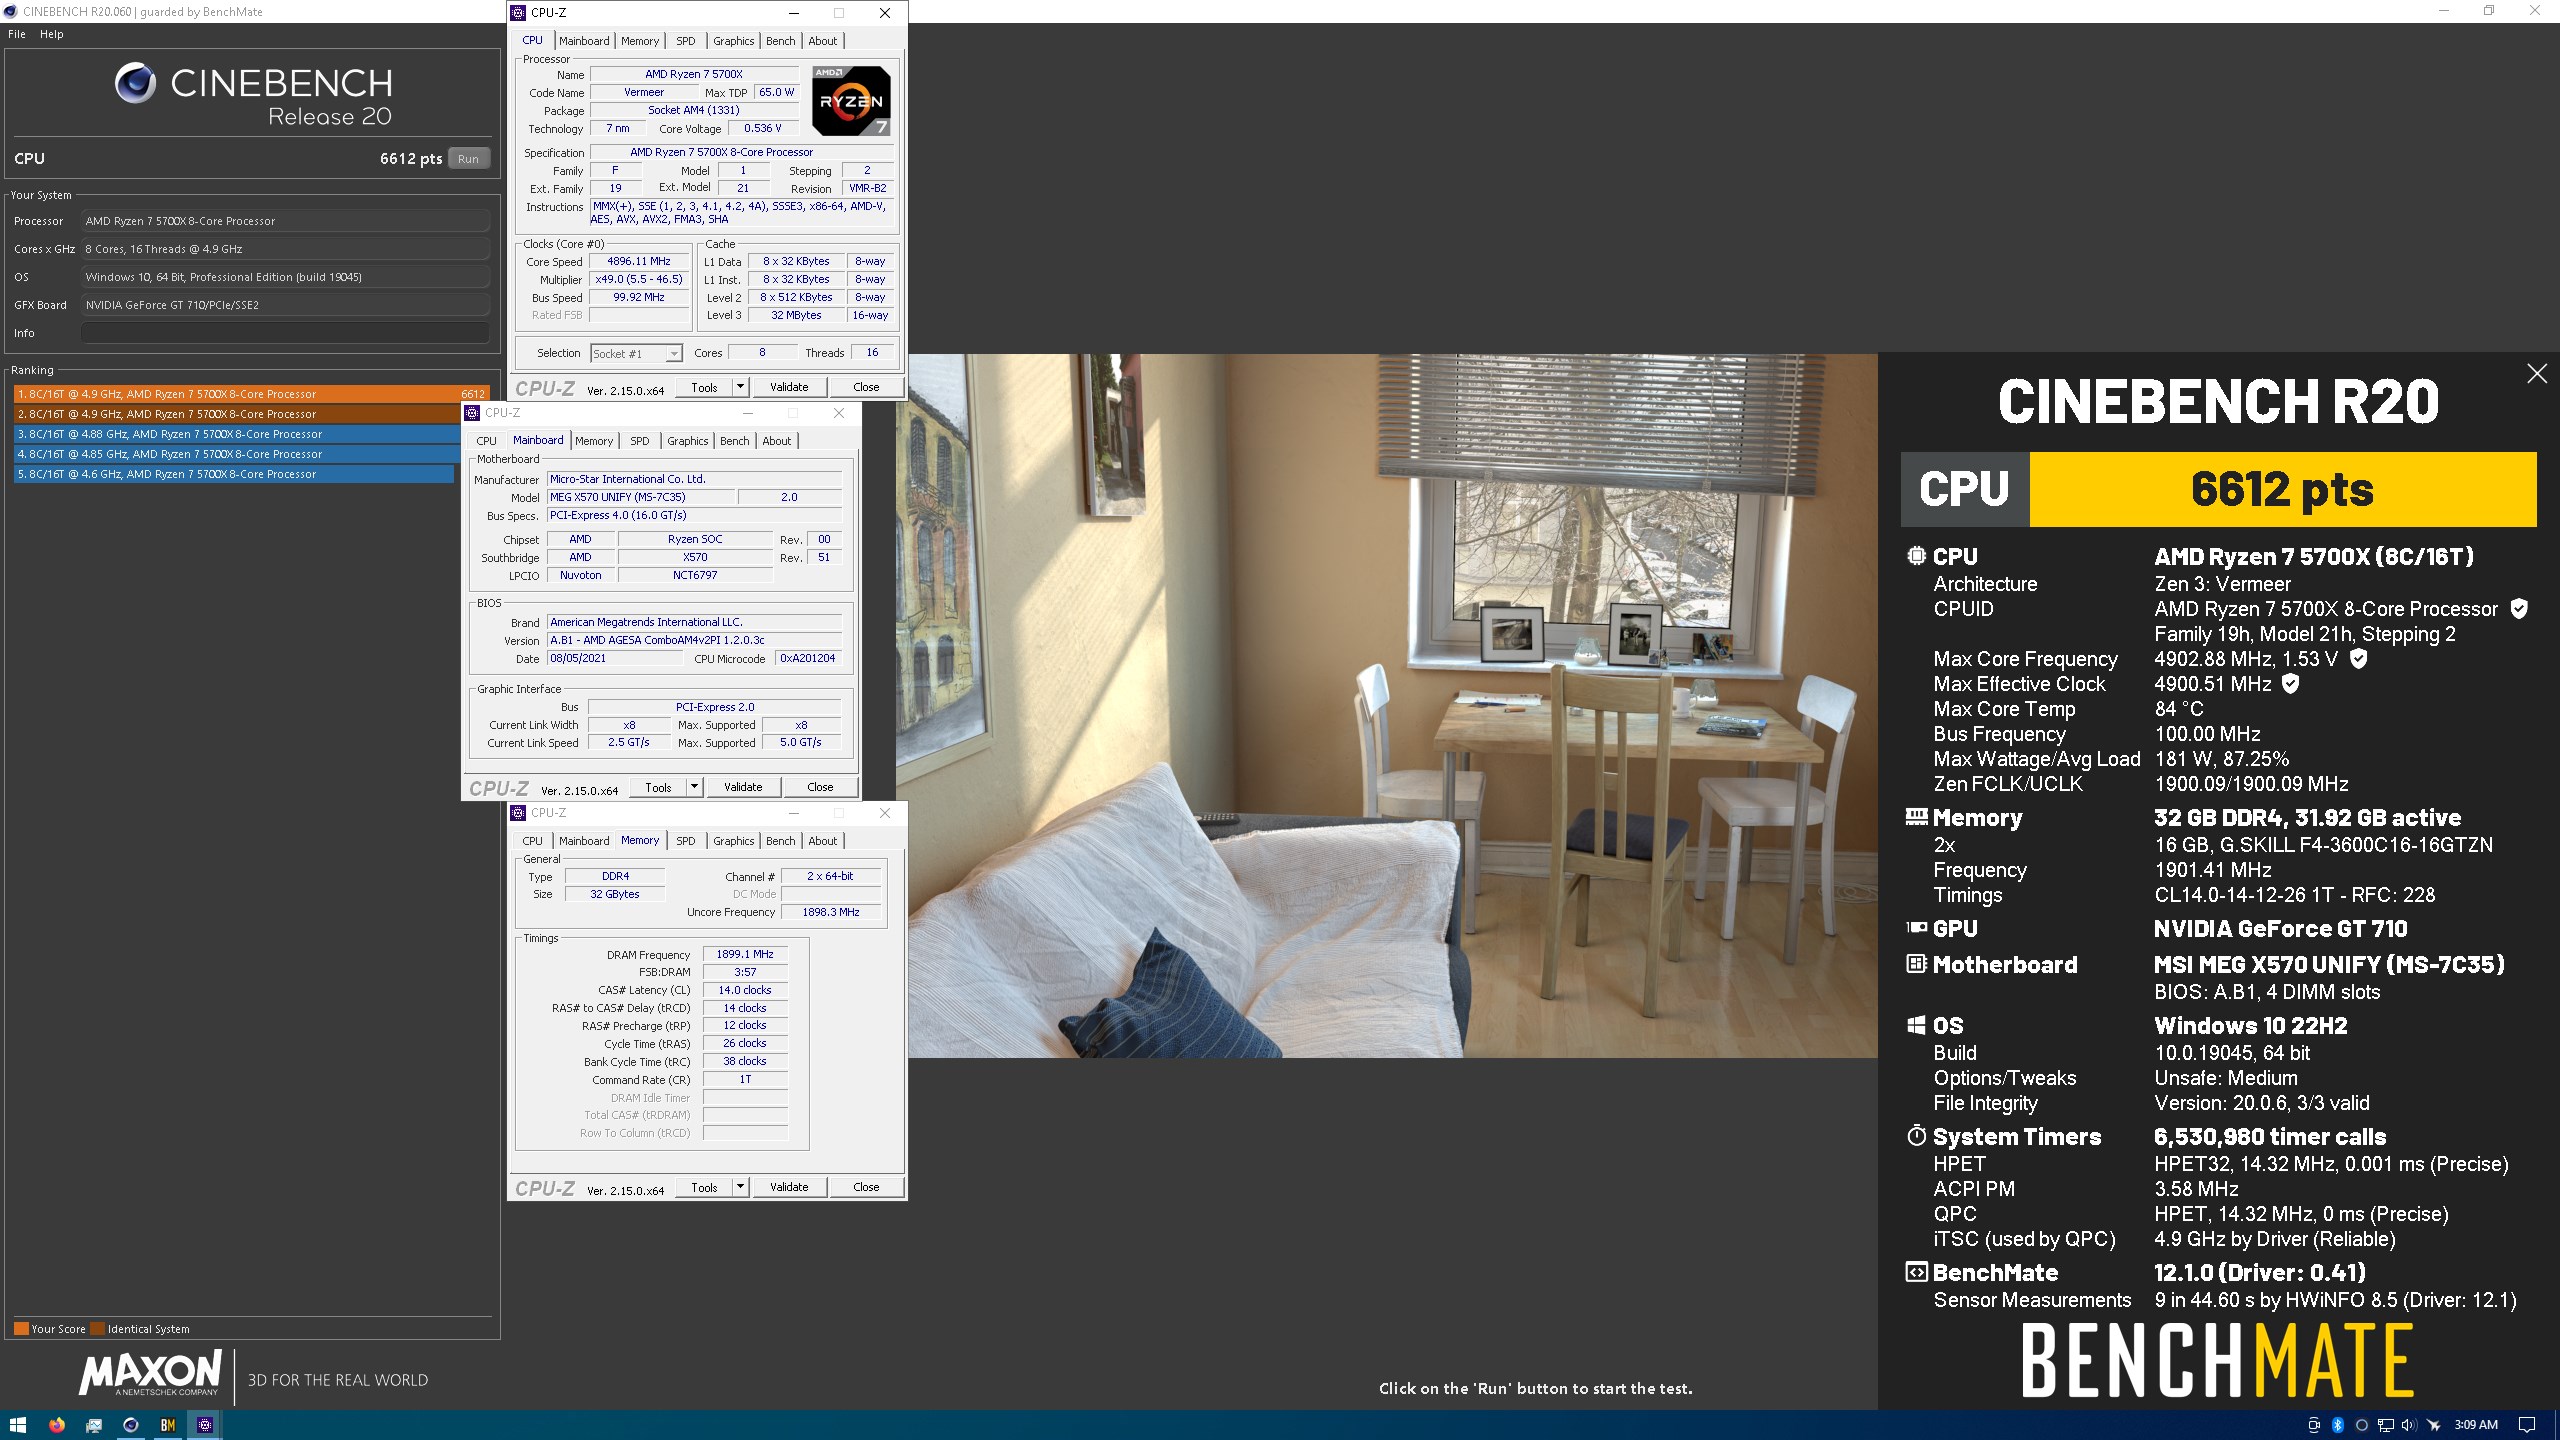Click Tools button in Mainboard CPU-Z window
Screen dimensions: 2560x1440
(658, 787)
